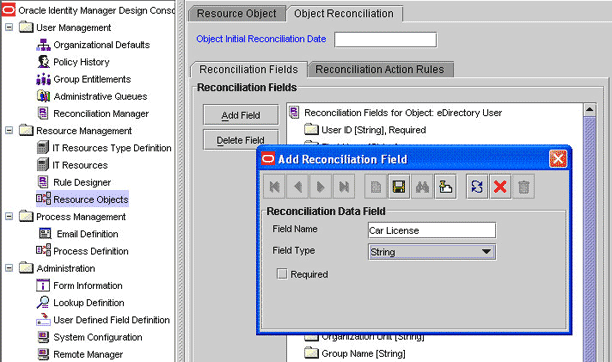The width and height of the screenshot is (612, 362).
Task: Click the User Defined Field Definition icon
Action: pos(43,319)
